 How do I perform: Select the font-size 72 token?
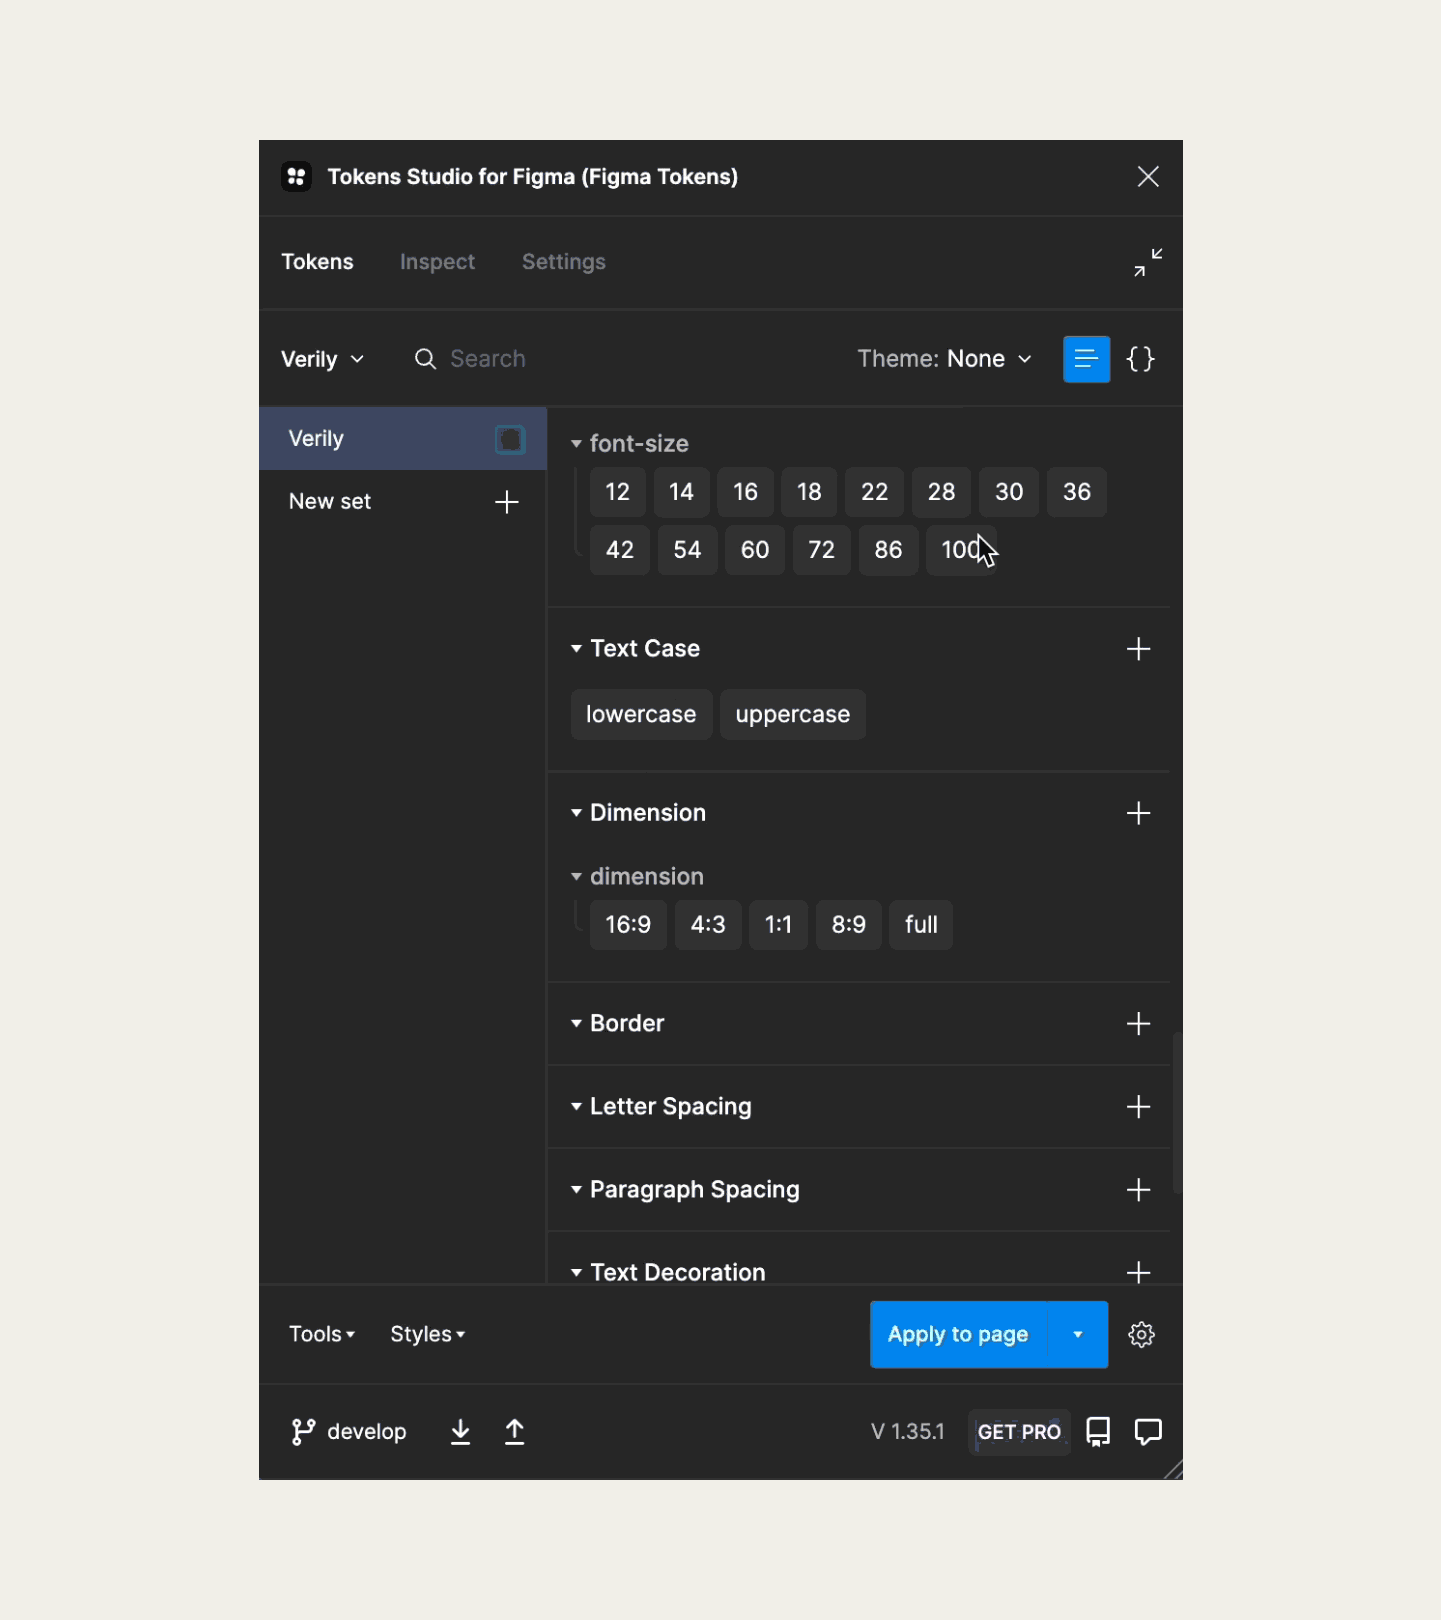click(x=822, y=550)
